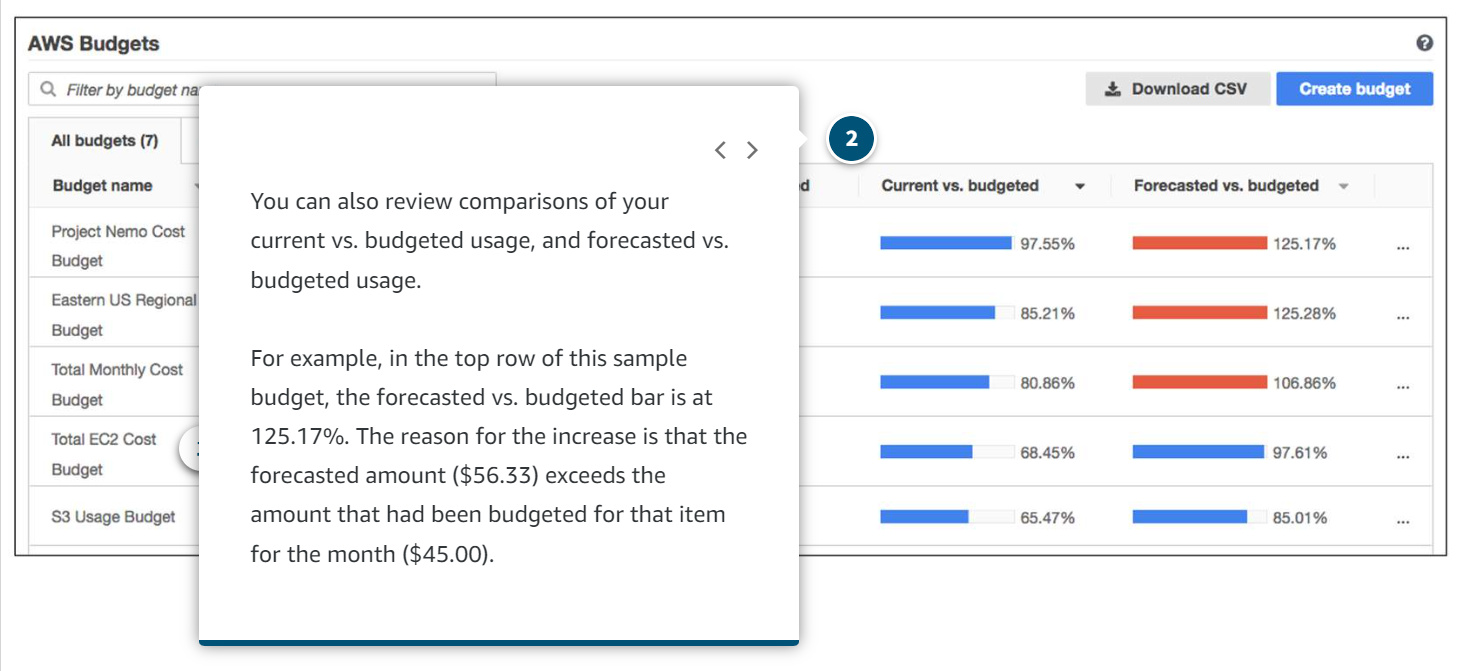Click Current vs. budgeted column header
The height and width of the screenshot is (671, 1460).
960,186
